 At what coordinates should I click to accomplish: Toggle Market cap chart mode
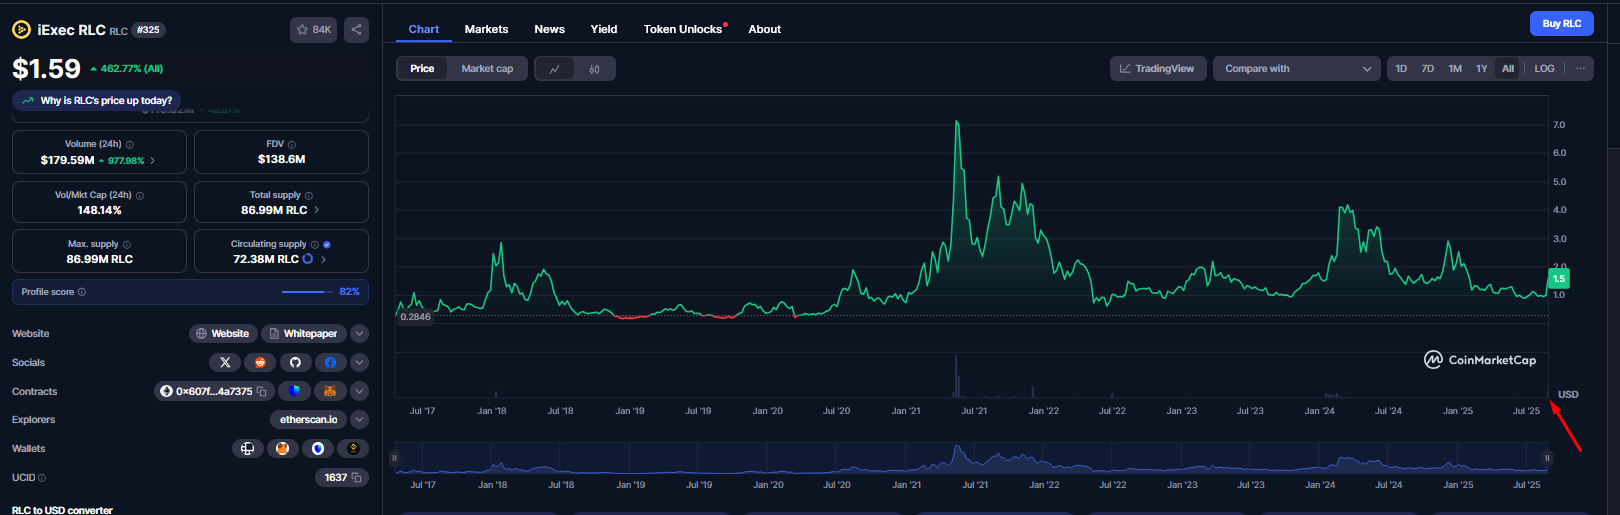[487, 69]
